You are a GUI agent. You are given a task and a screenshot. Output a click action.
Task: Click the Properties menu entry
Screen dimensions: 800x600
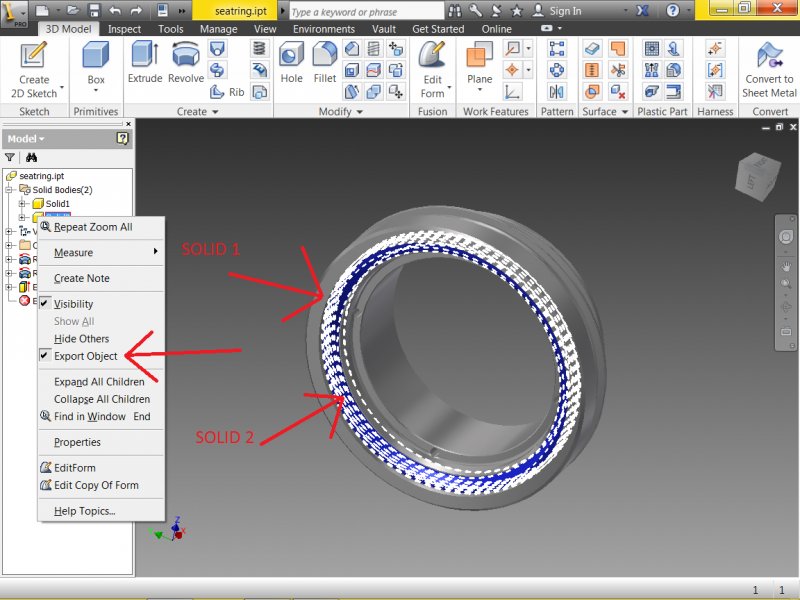[x=77, y=442]
